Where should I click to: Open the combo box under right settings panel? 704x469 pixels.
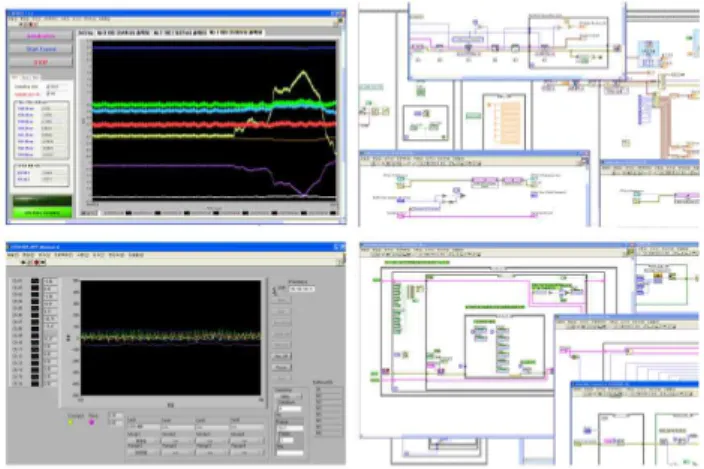point(288,397)
